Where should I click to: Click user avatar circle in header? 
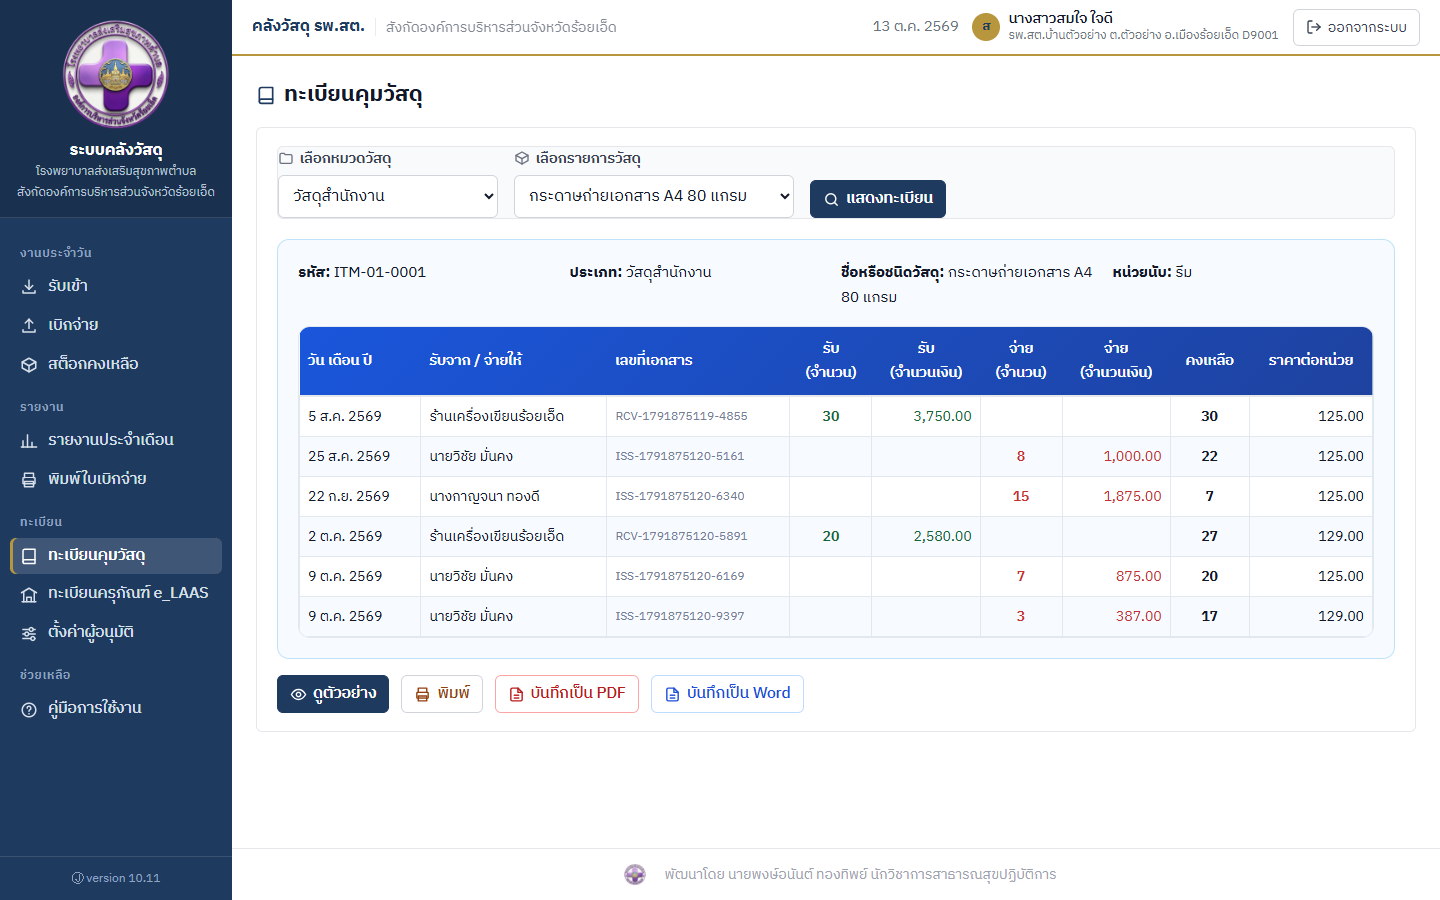pos(986,27)
